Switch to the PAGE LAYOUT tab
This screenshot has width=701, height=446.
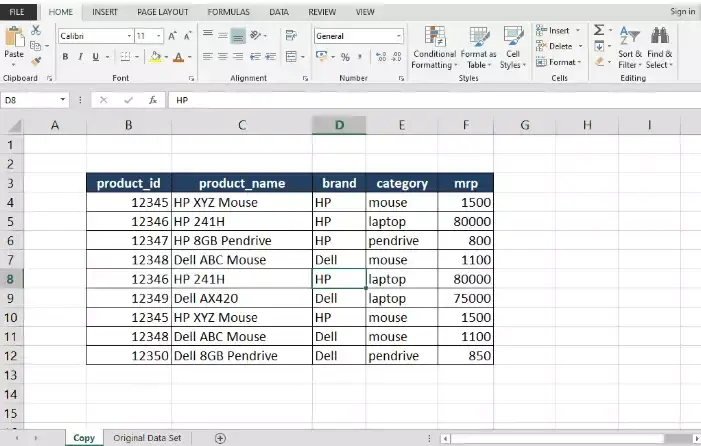pyautogui.click(x=163, y=12)
